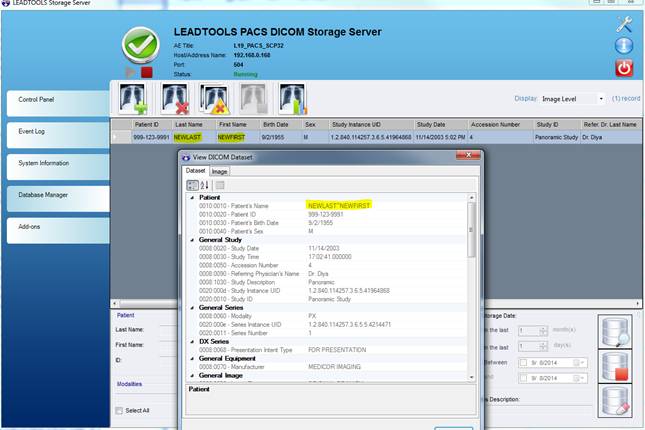Toggle the Select All modalities checkbox
This screenshot has width=645, height=430.
[119, 411]
